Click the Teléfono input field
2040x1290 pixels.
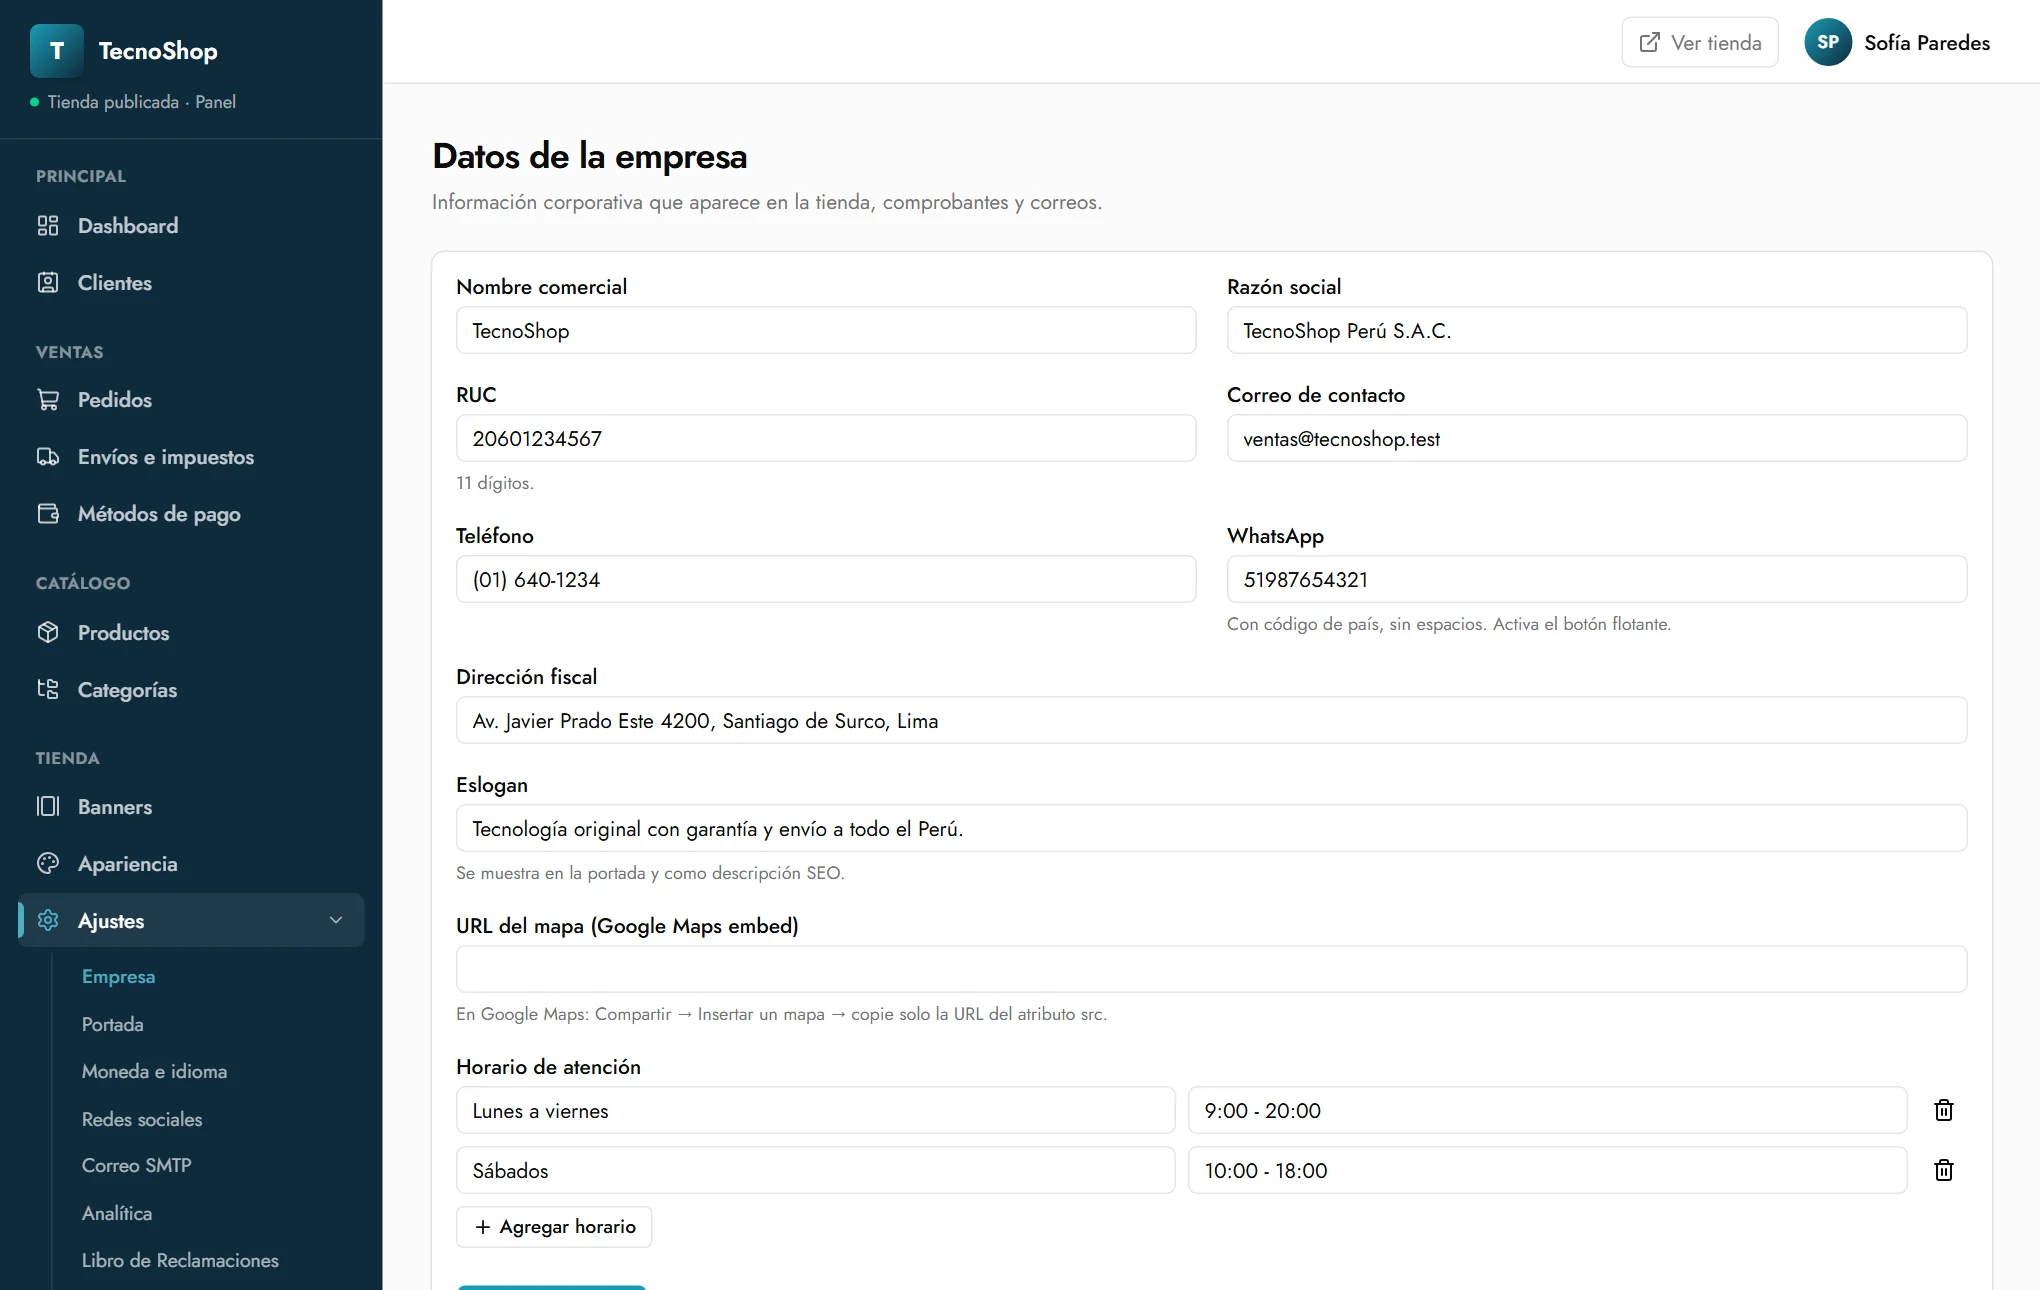click(826, 579)
